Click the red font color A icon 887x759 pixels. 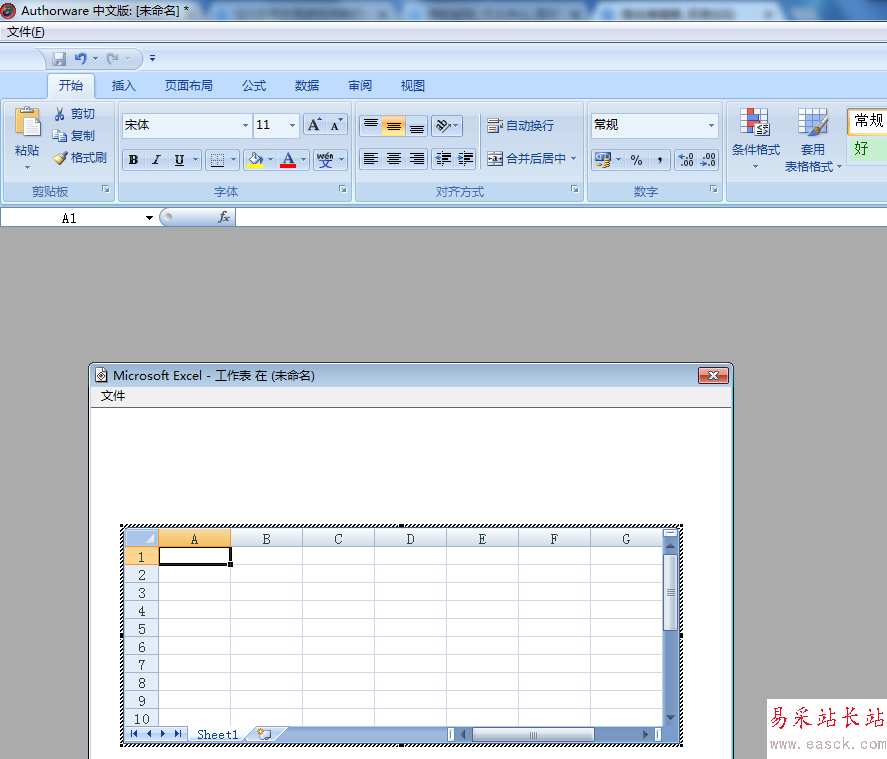(x=288, y=160)
